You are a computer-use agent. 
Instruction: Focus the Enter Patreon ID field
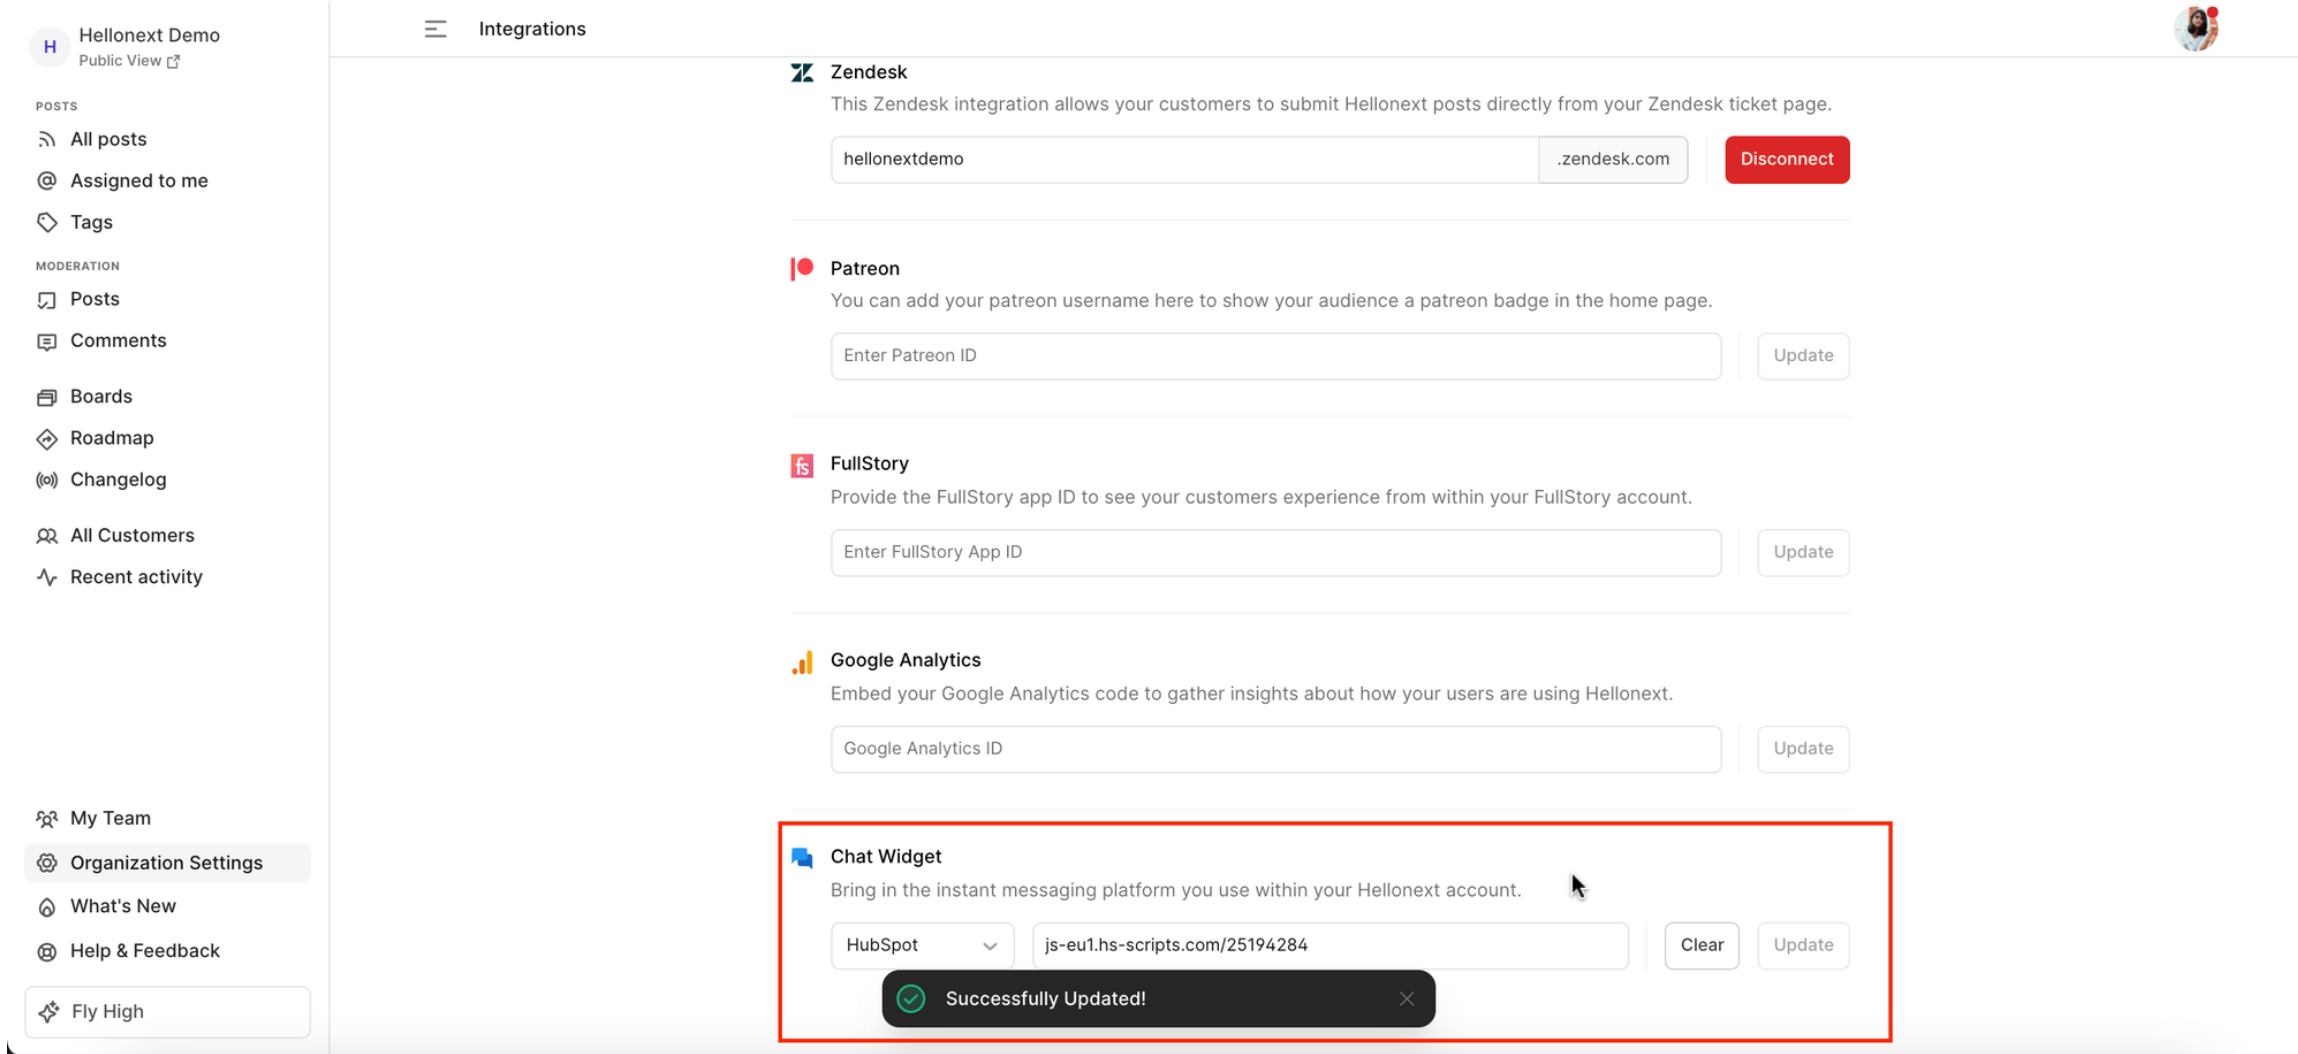(x=1276, y=355)
